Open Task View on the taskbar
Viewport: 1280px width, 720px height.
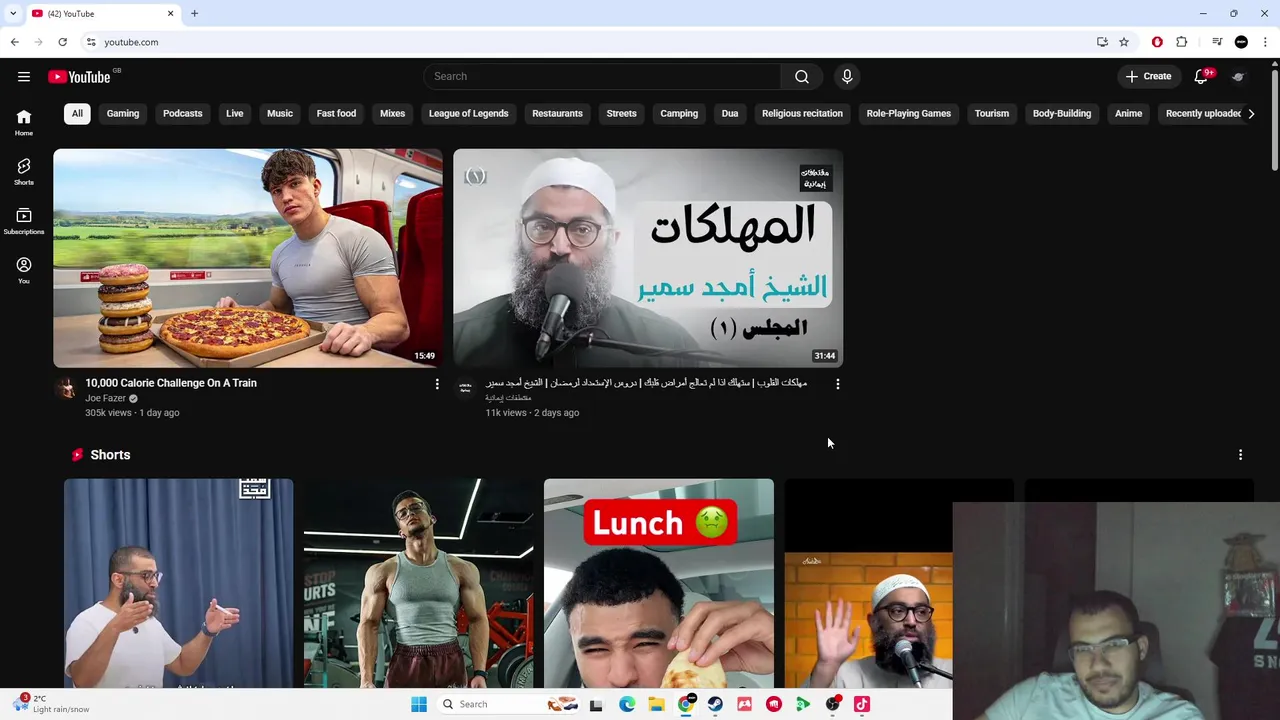[x=596, y=704]
